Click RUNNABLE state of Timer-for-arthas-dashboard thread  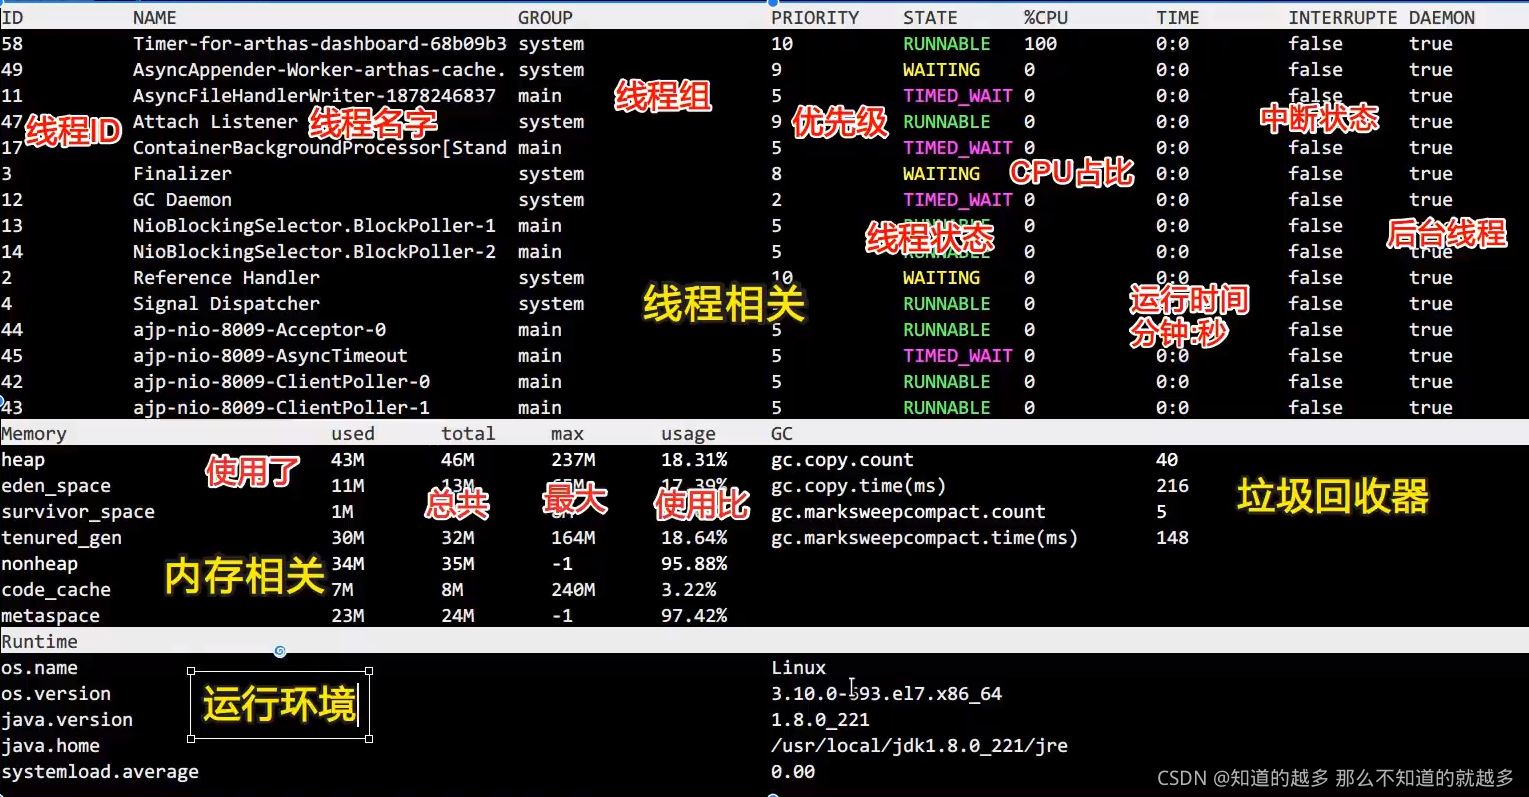[947, 44]
